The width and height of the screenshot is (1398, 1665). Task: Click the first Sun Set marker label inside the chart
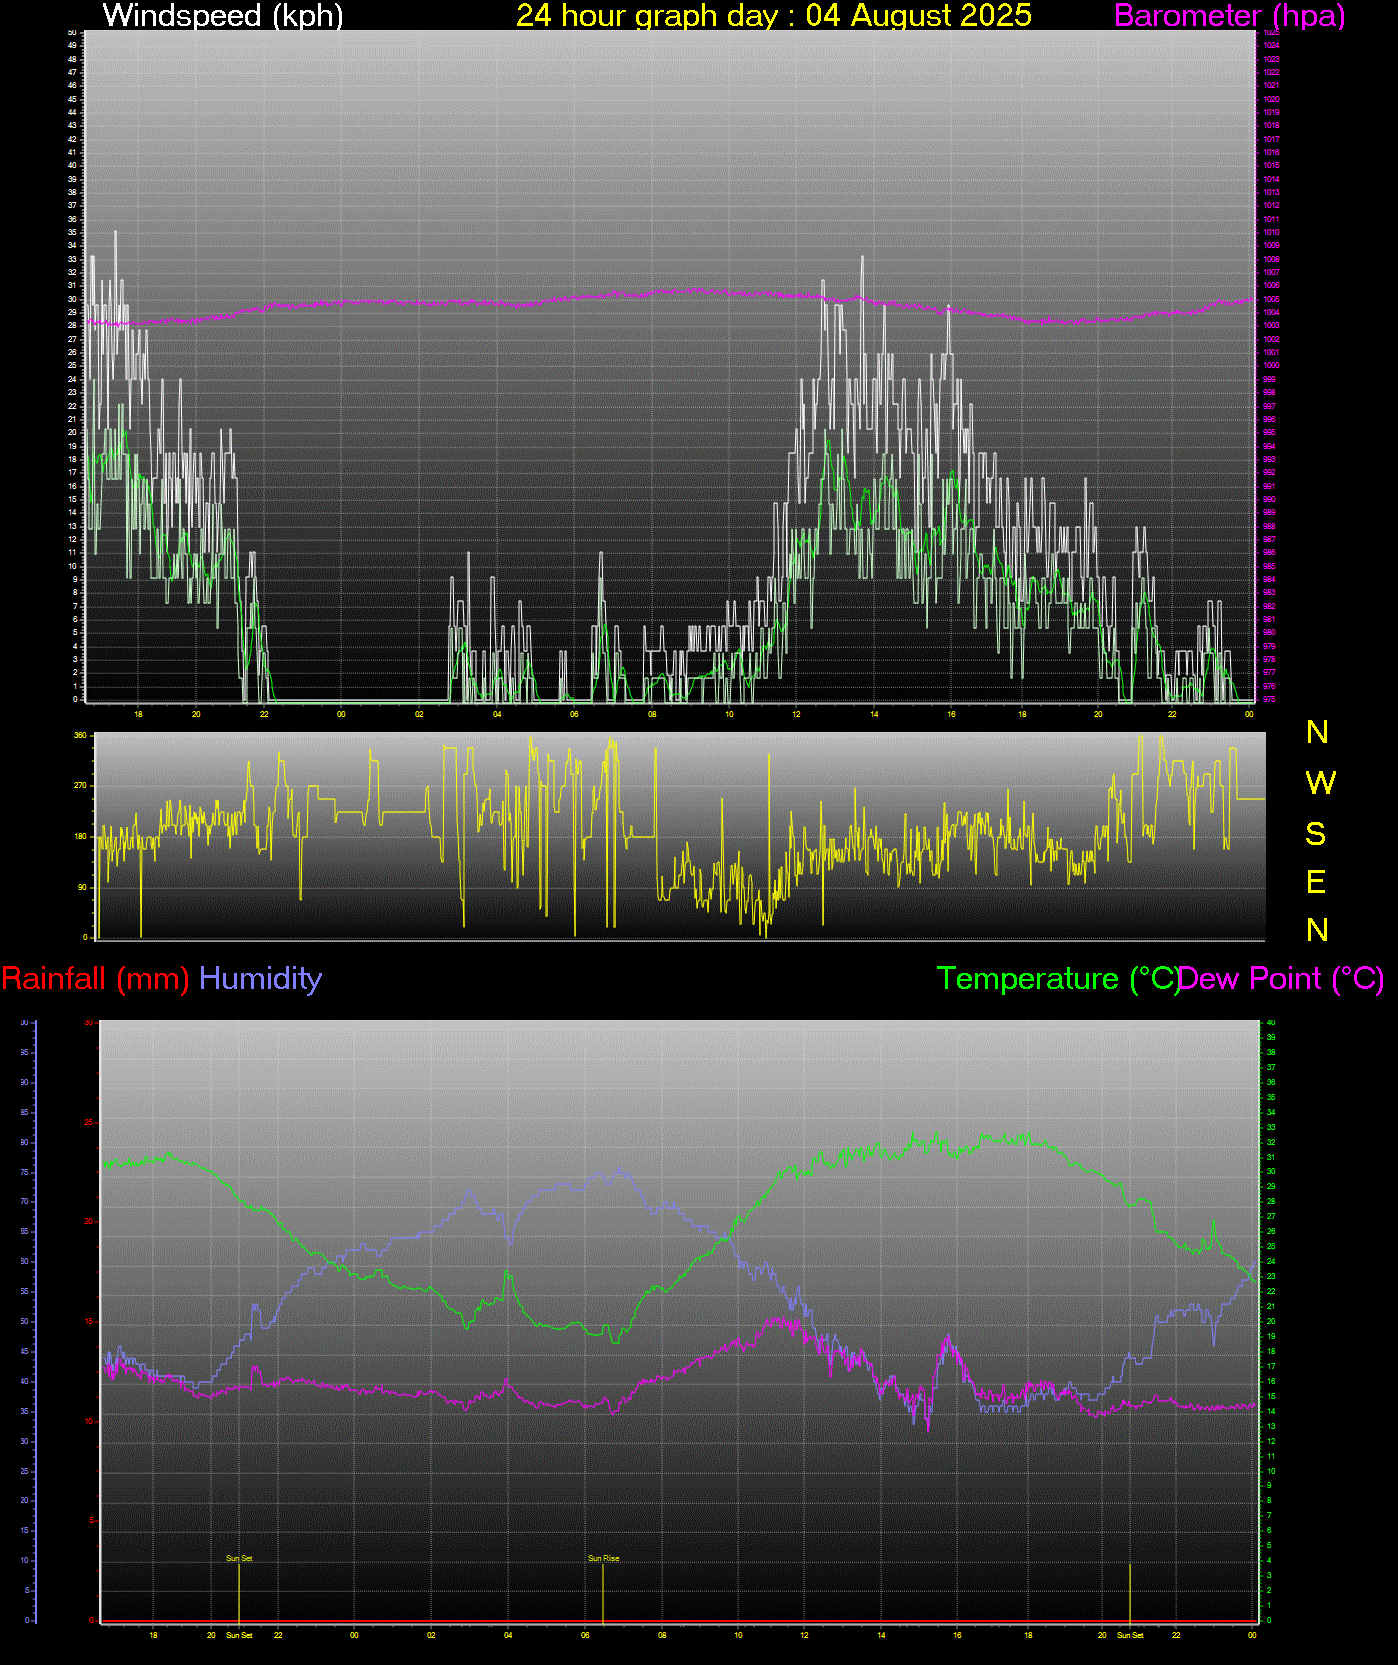click(x=239, y=1558)
